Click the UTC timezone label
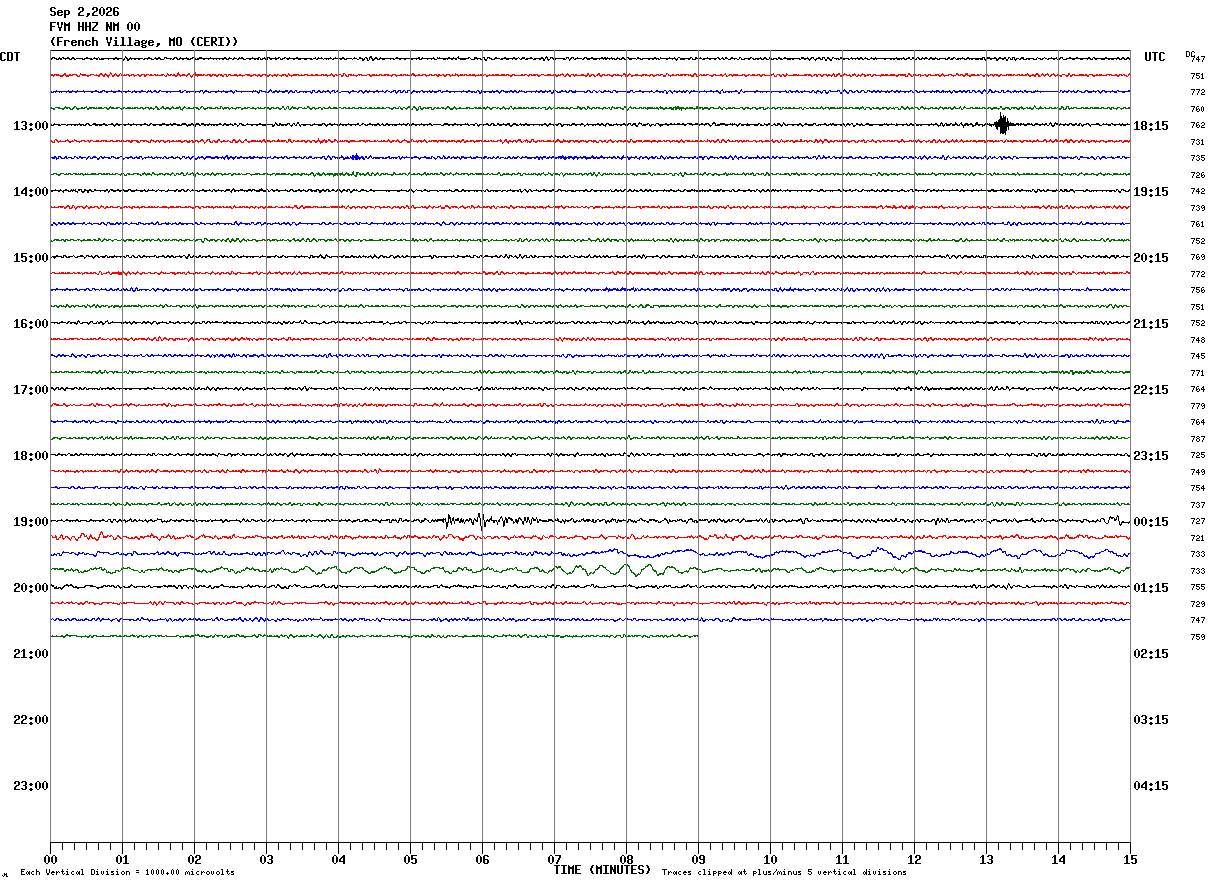 click(1155, 57)
